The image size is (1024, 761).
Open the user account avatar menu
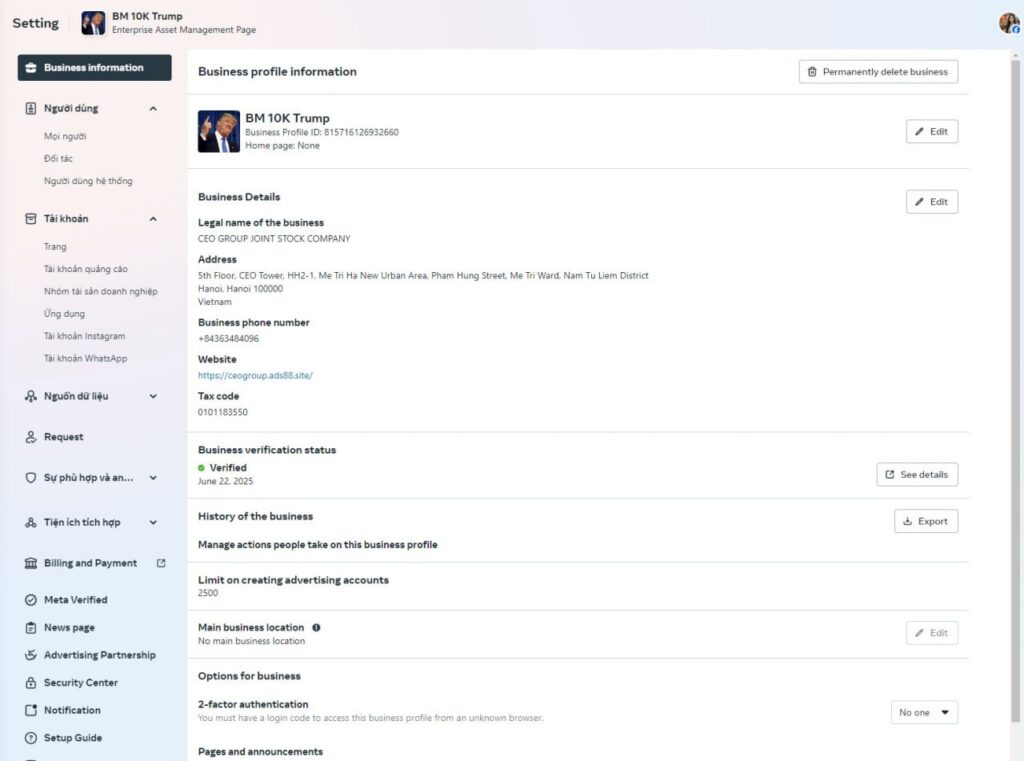click(x=1009, y=23)
